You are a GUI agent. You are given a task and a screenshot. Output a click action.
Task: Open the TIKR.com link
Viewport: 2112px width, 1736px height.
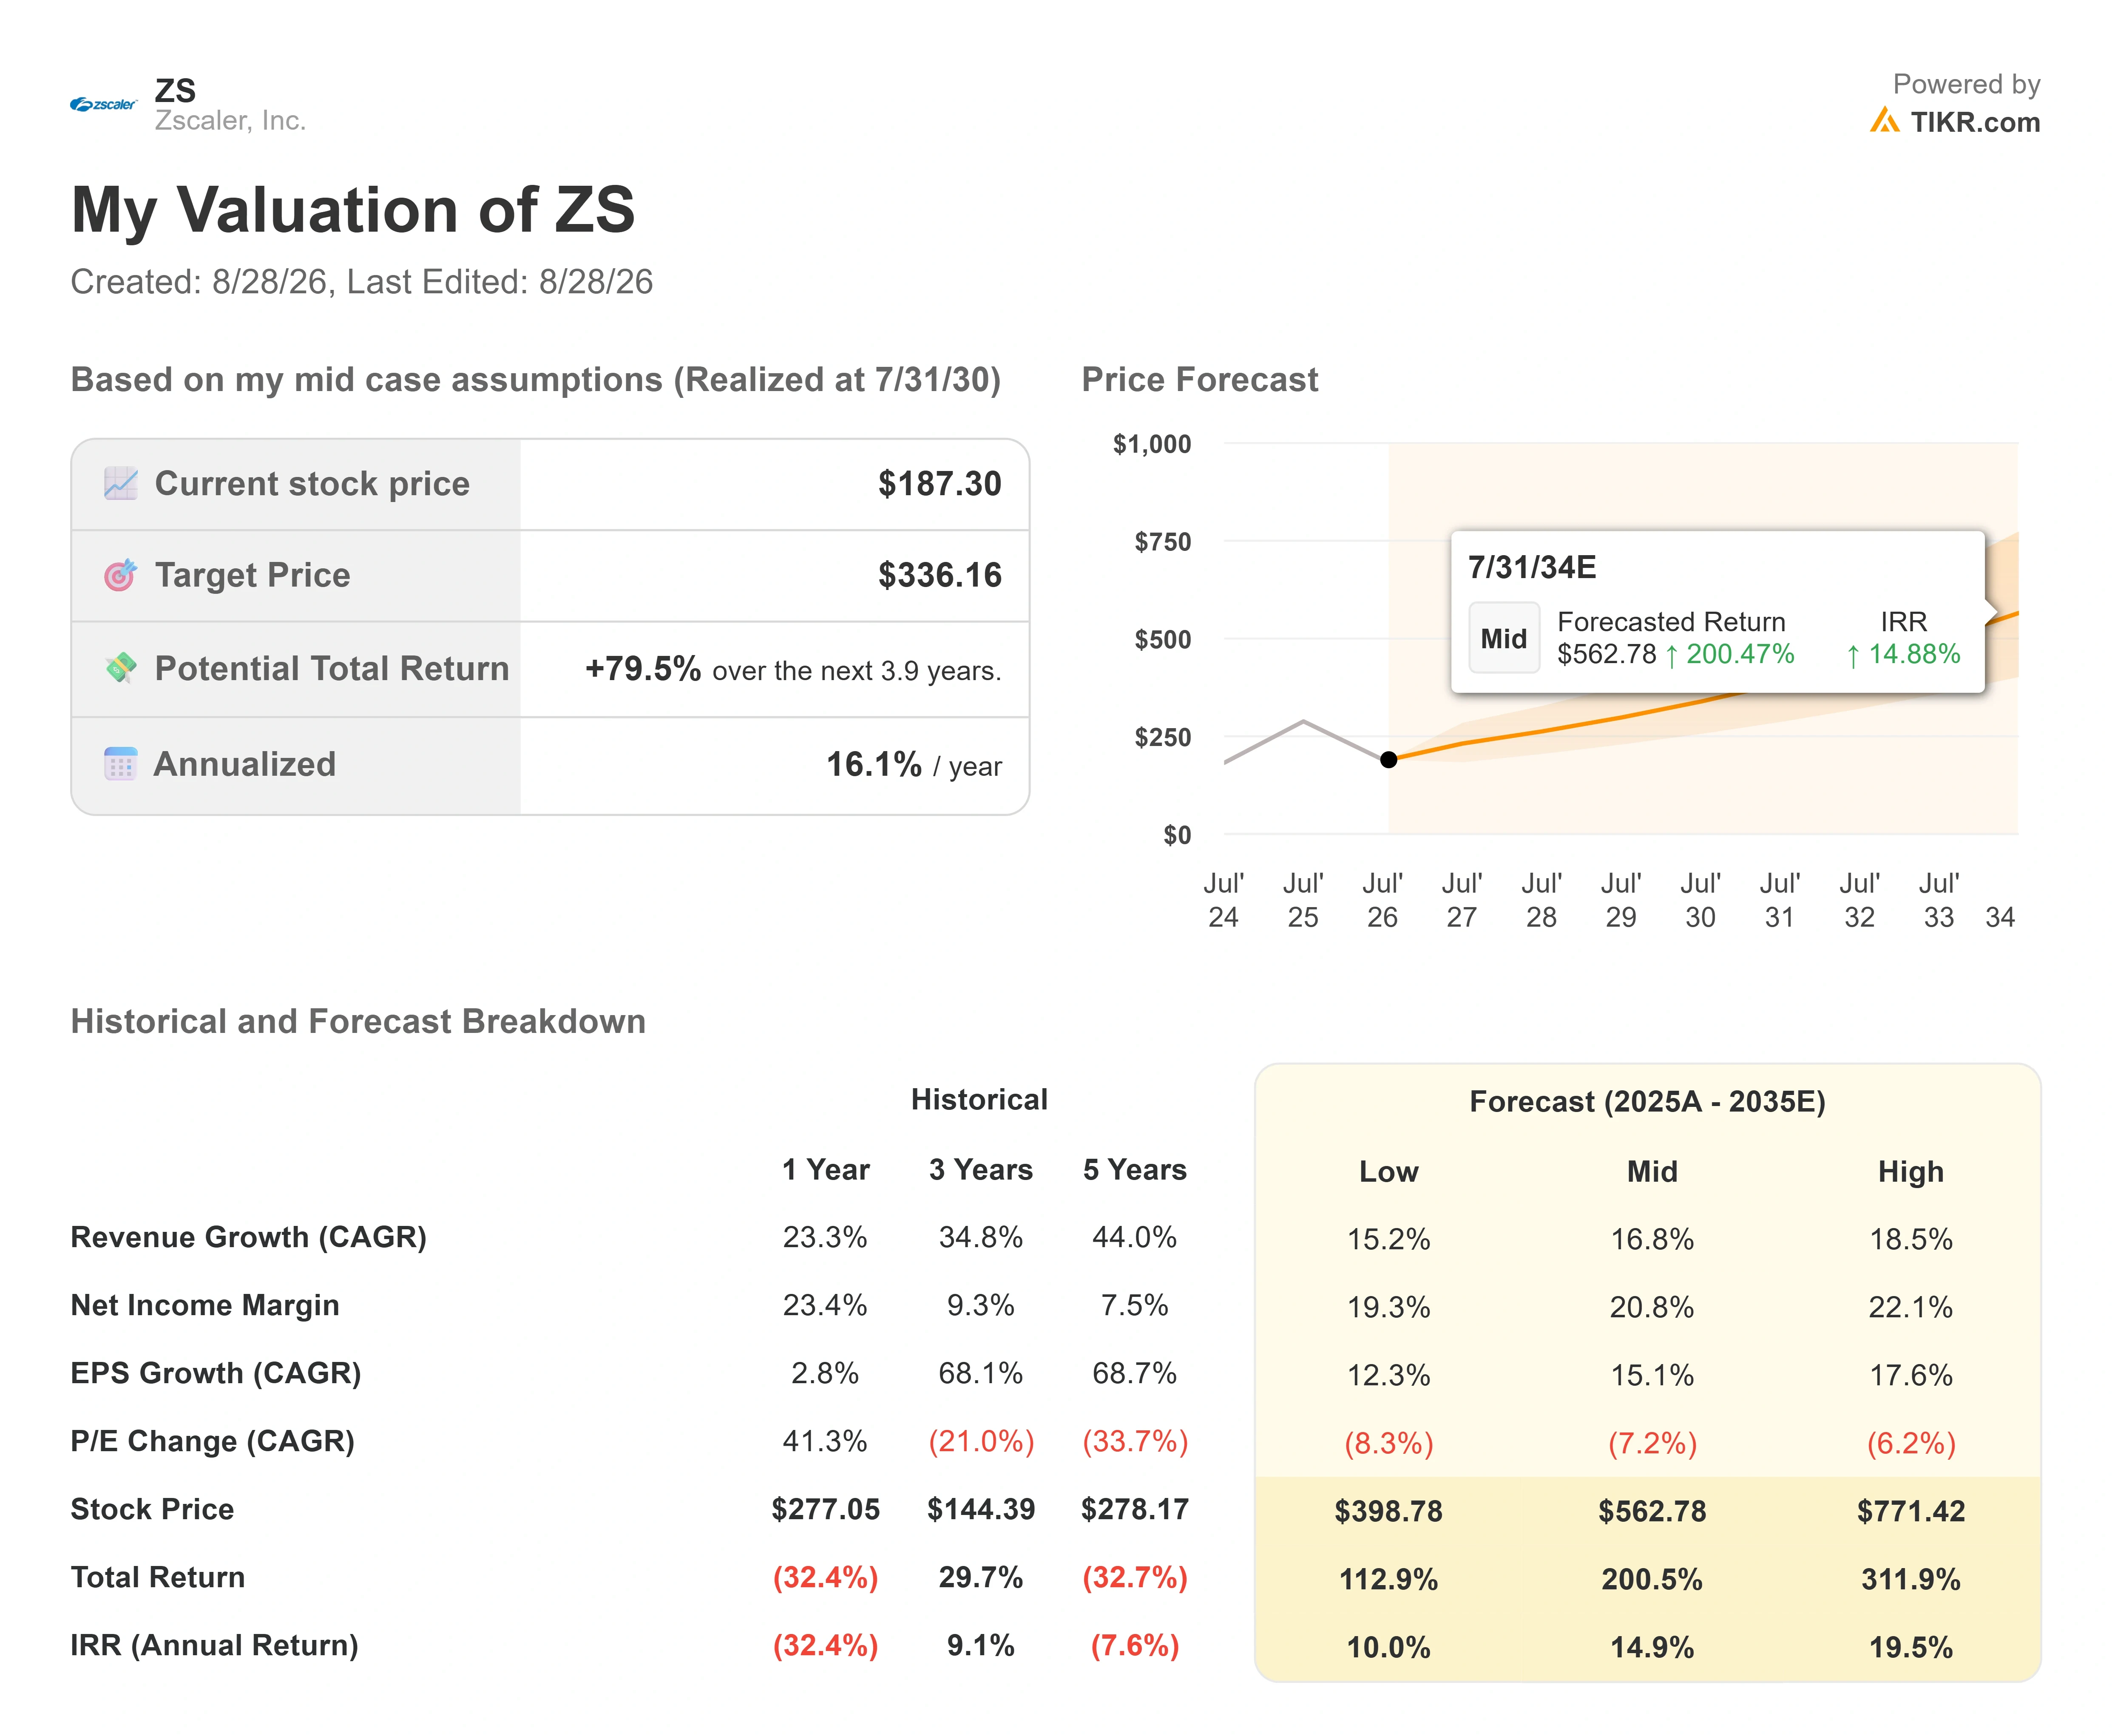1975,122
